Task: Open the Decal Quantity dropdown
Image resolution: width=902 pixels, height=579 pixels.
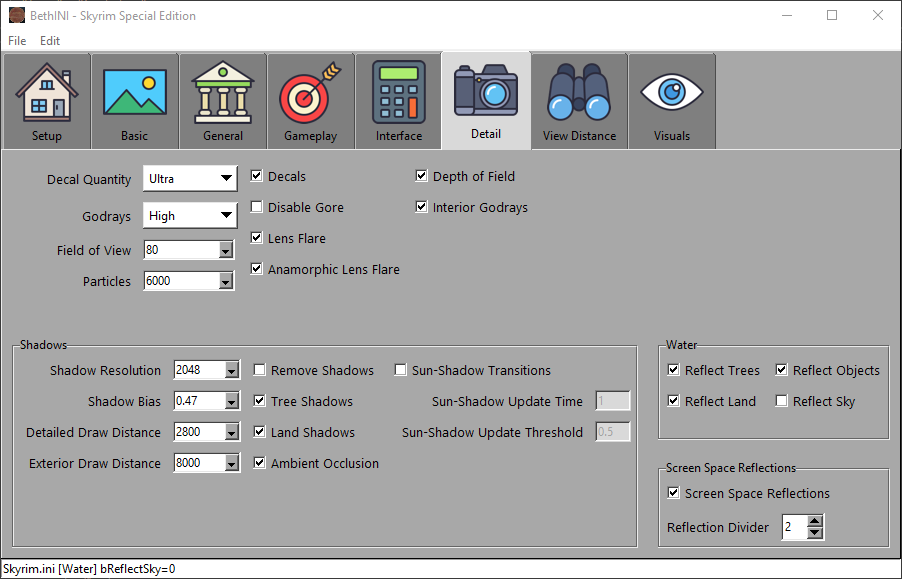Action: point(190,179)
